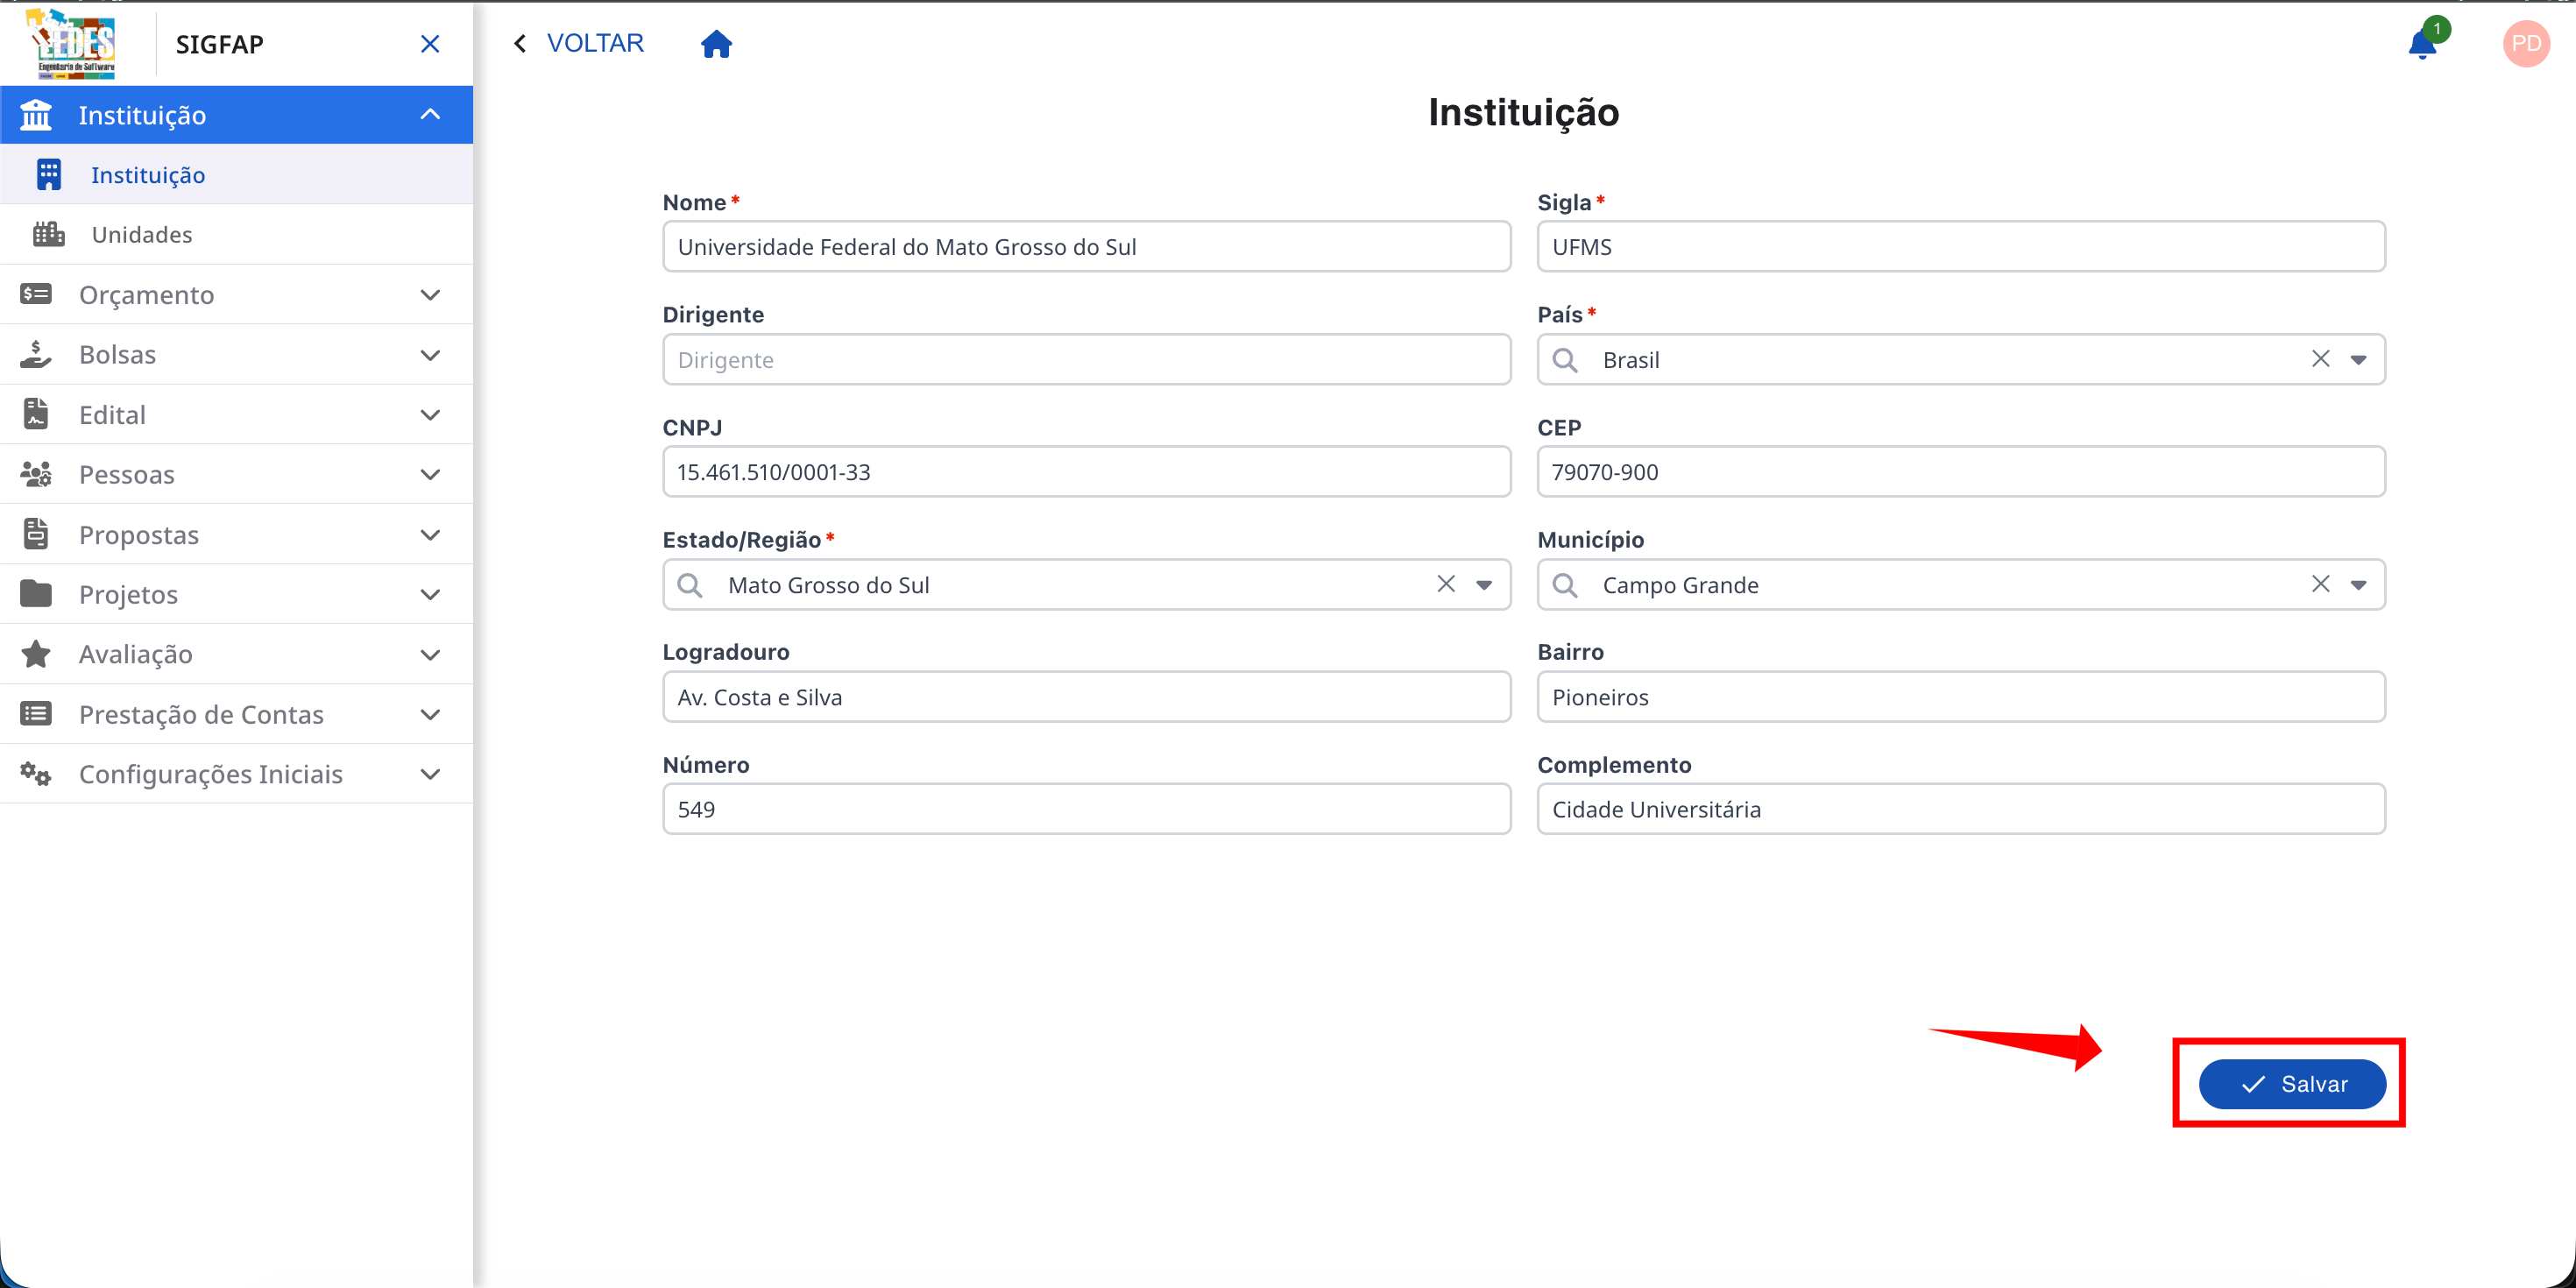Open the País dropdown arrow

(2359, 360)
